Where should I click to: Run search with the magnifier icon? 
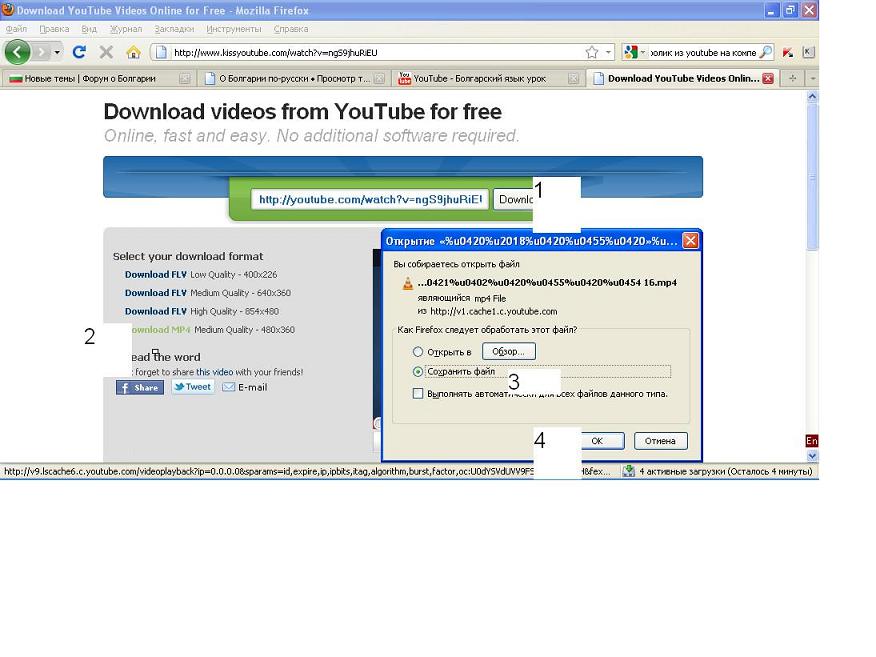[766, 53]
